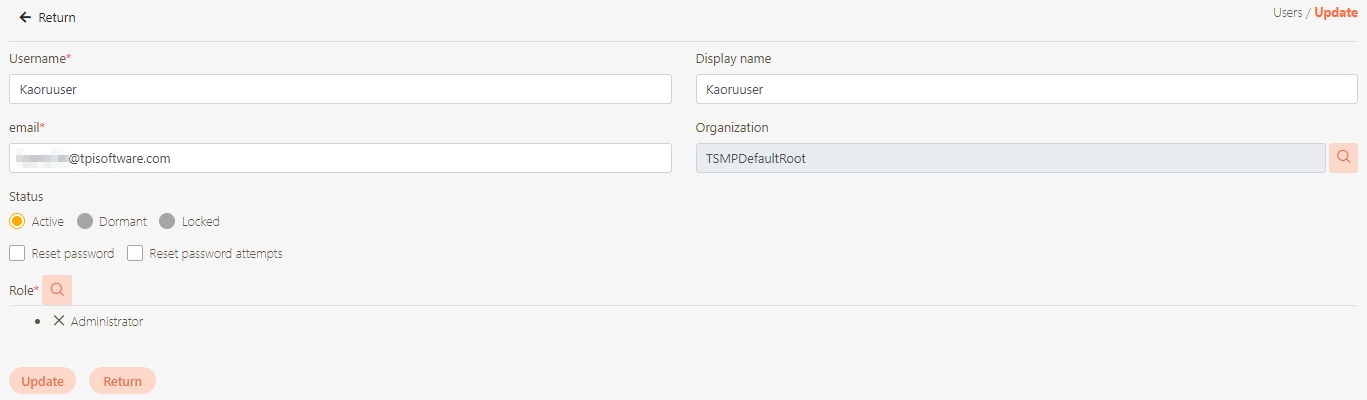Viewport: 1367px width, 400px height.
Task: Select the Active status radio button
Action: (17, 221)
